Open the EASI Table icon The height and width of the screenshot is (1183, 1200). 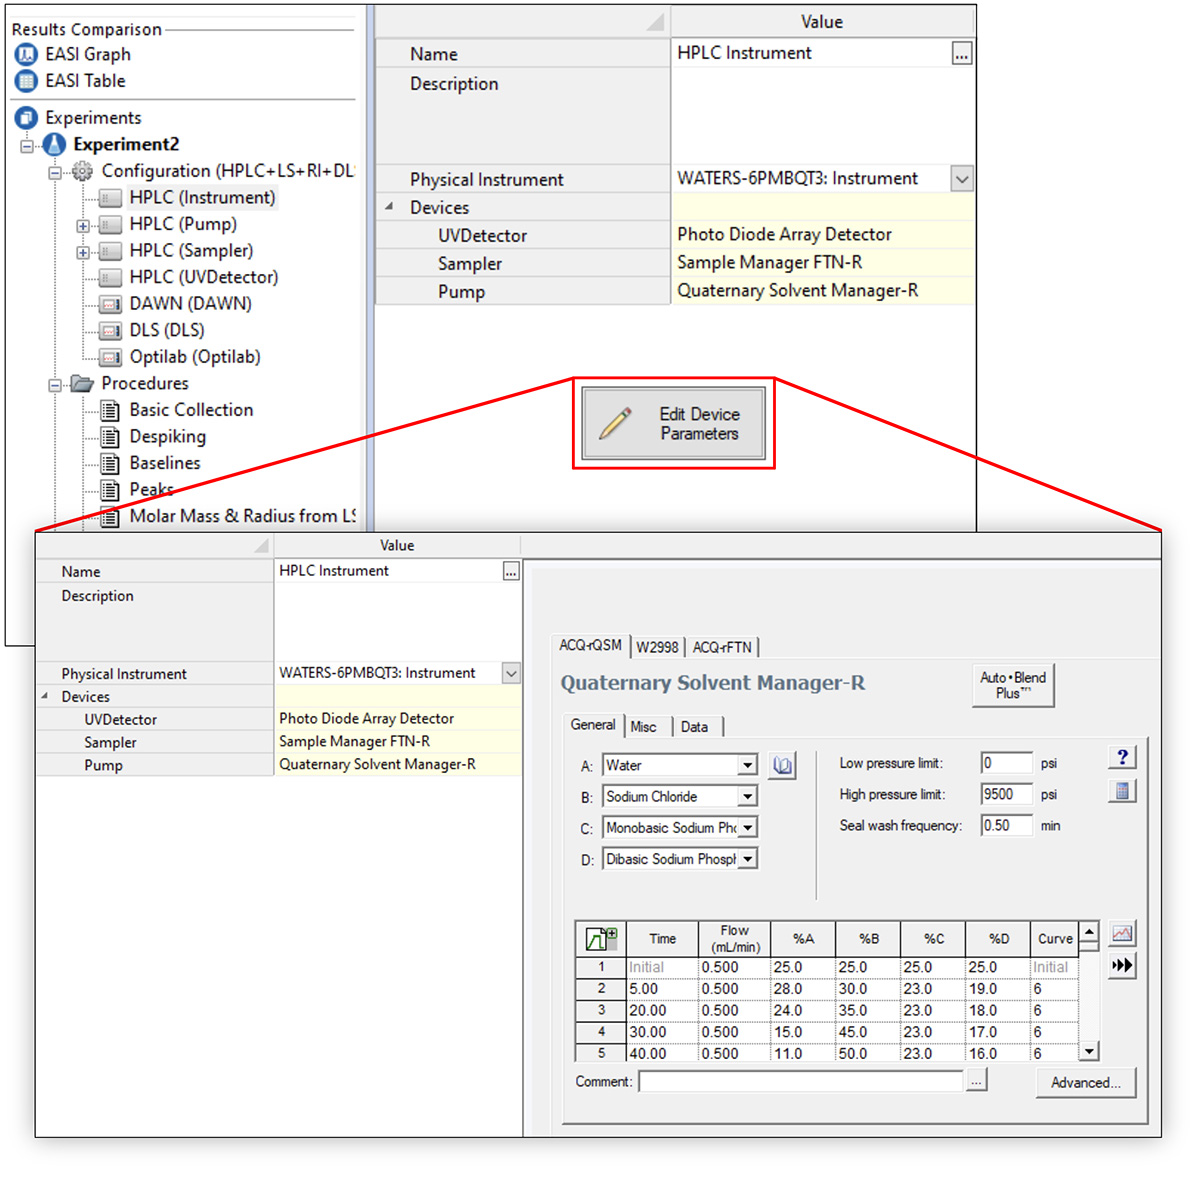click(26, 81)
